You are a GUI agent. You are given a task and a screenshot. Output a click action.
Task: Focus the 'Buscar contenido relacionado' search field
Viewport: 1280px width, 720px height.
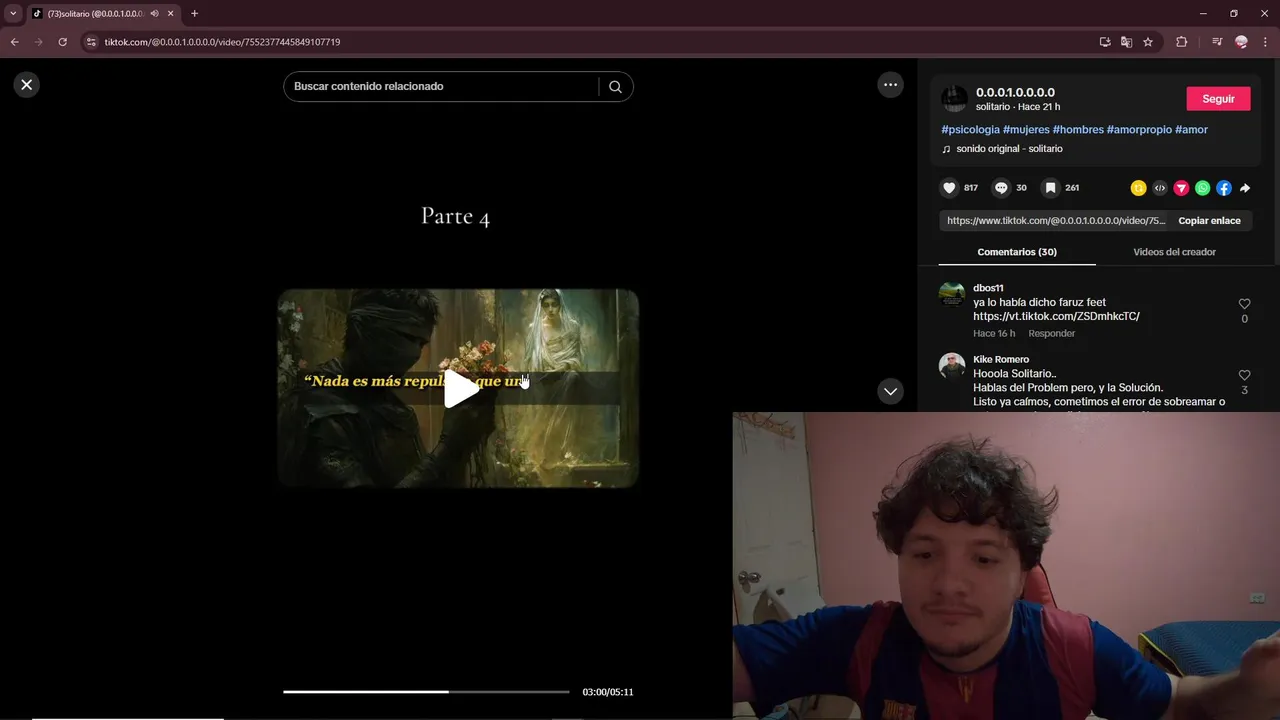tap(441, 86)
